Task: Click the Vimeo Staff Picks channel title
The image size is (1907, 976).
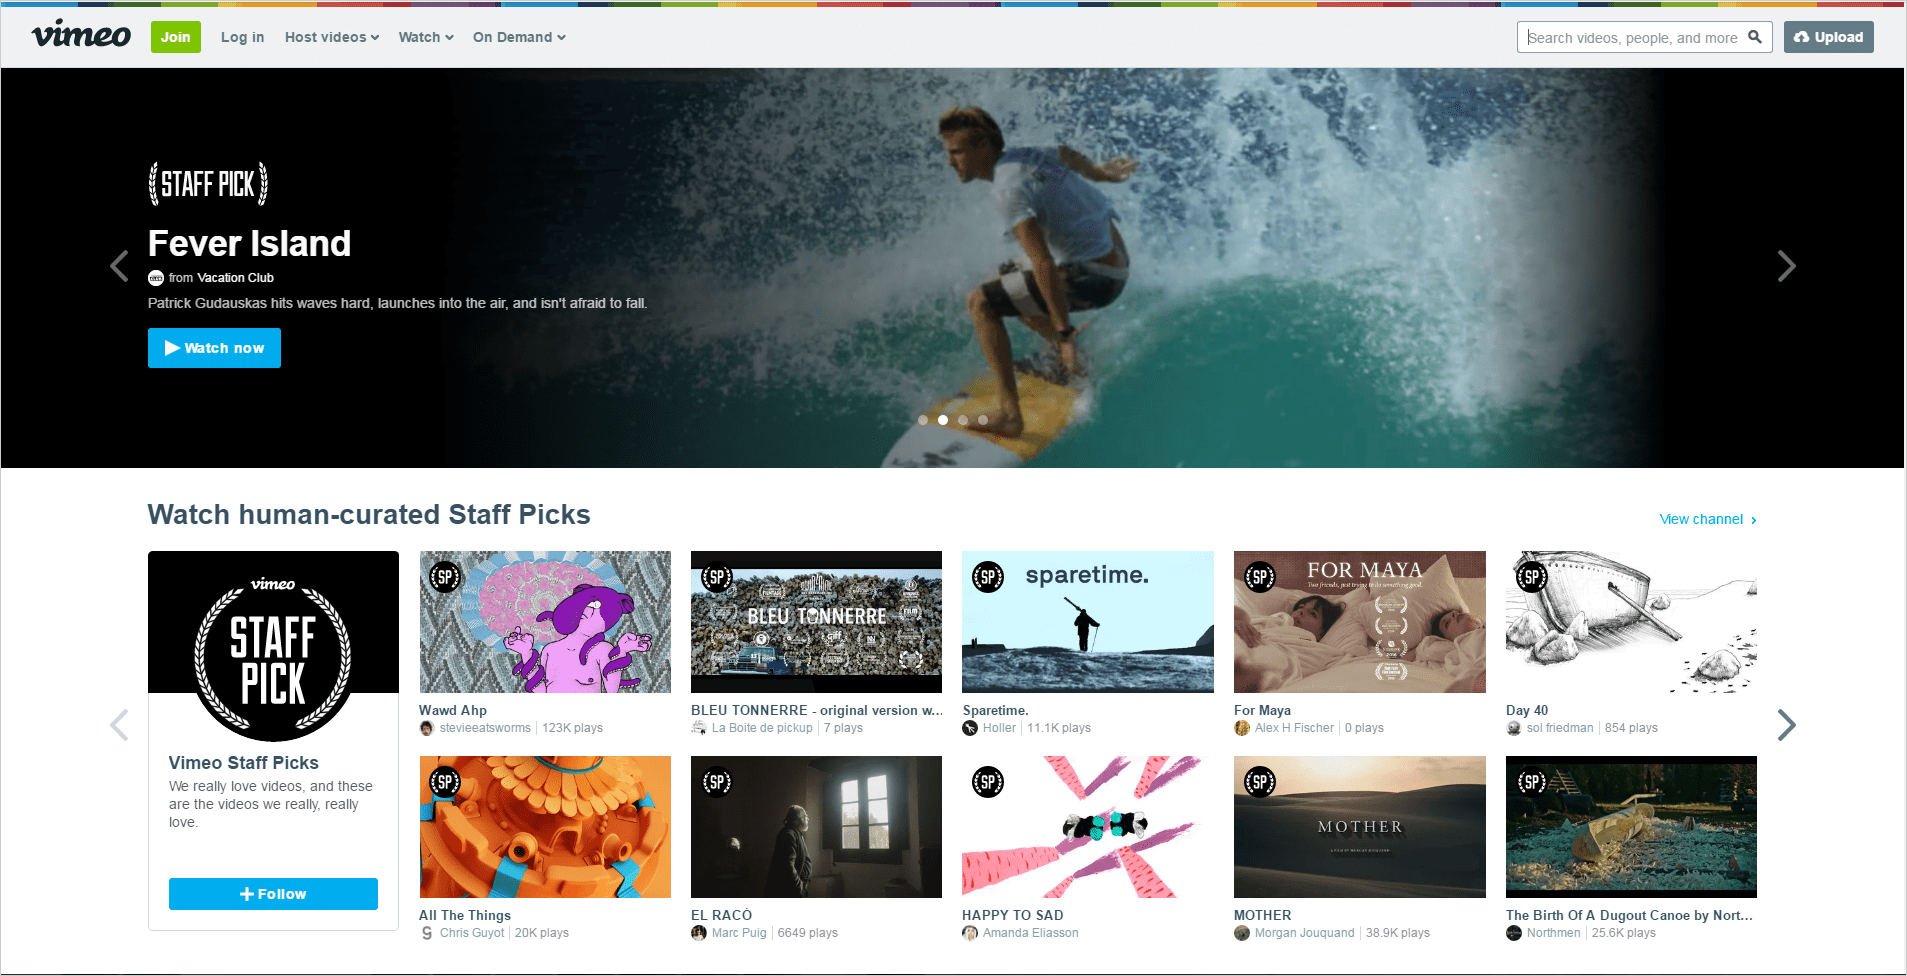Action: coord(244,763)
